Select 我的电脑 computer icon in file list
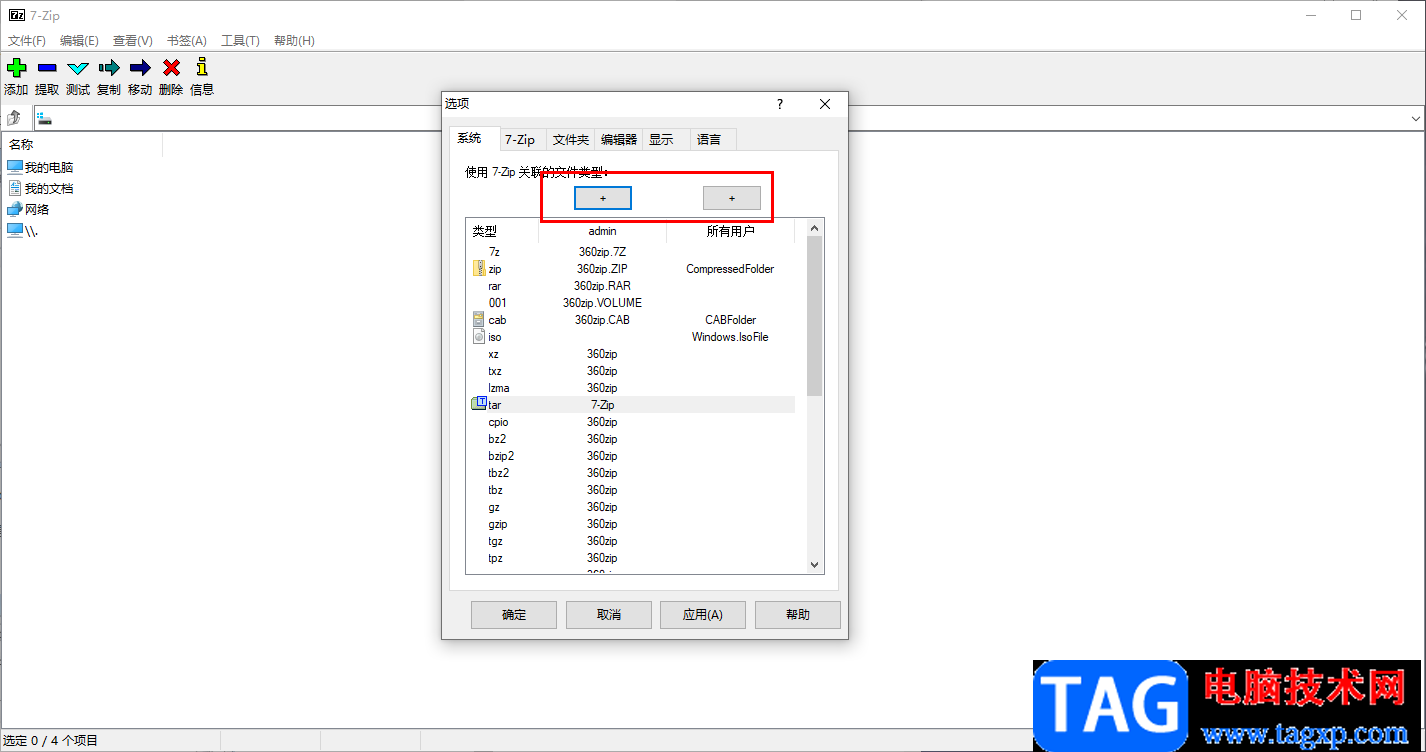Viewport: 1426px width, 752px height. (14, 167)
